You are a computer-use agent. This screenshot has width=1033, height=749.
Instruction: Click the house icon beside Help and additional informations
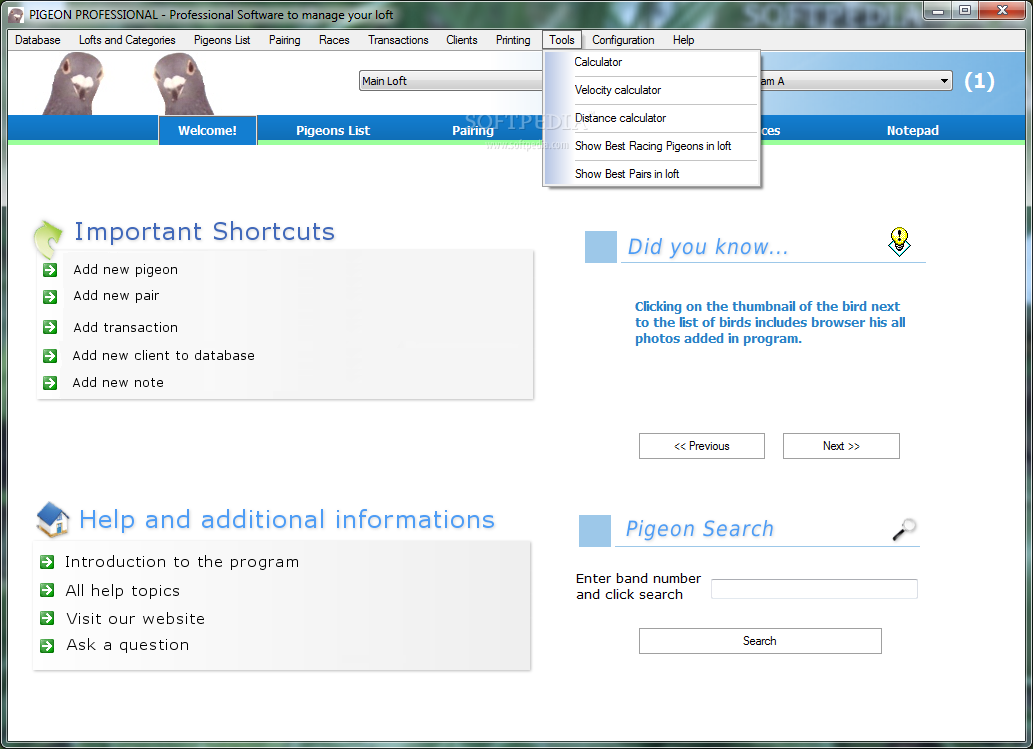pos(53,520)
